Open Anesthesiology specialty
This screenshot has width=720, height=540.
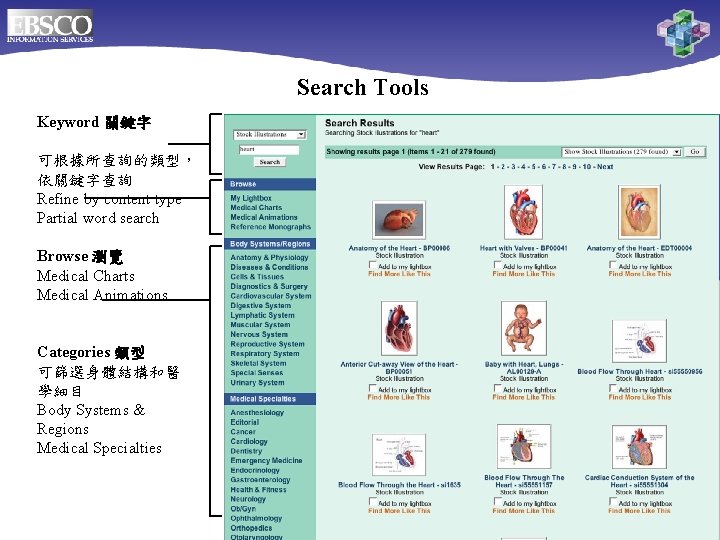pyautogui.click(x=257, y=412)
